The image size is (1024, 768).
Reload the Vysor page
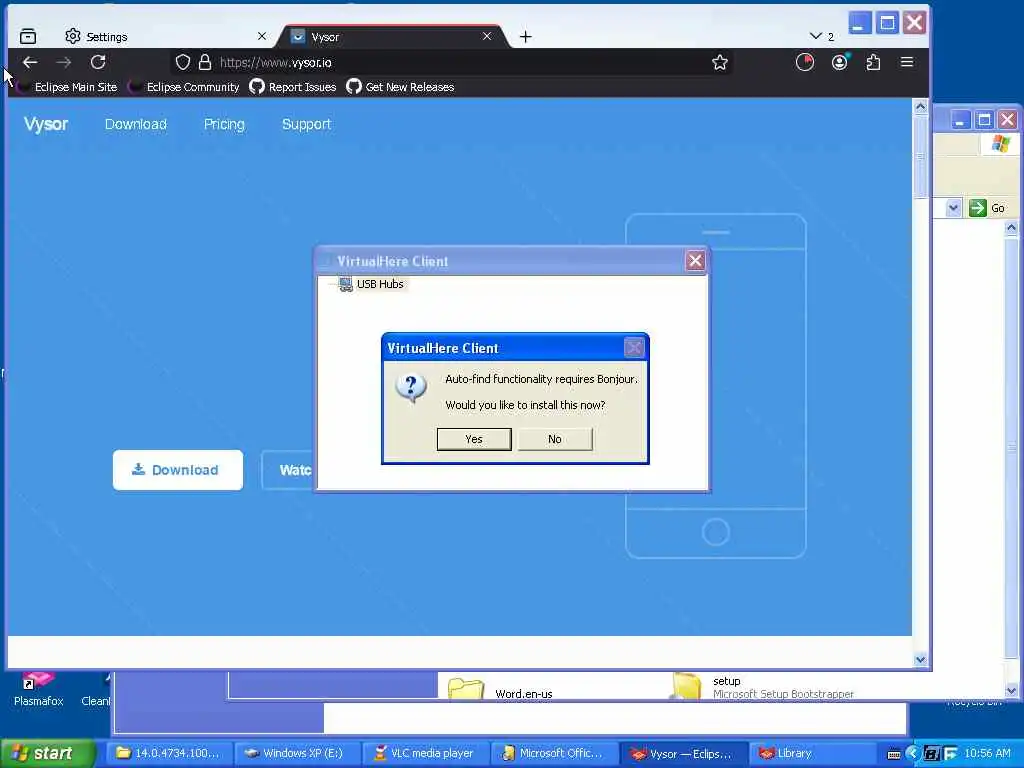click(98, 63)
